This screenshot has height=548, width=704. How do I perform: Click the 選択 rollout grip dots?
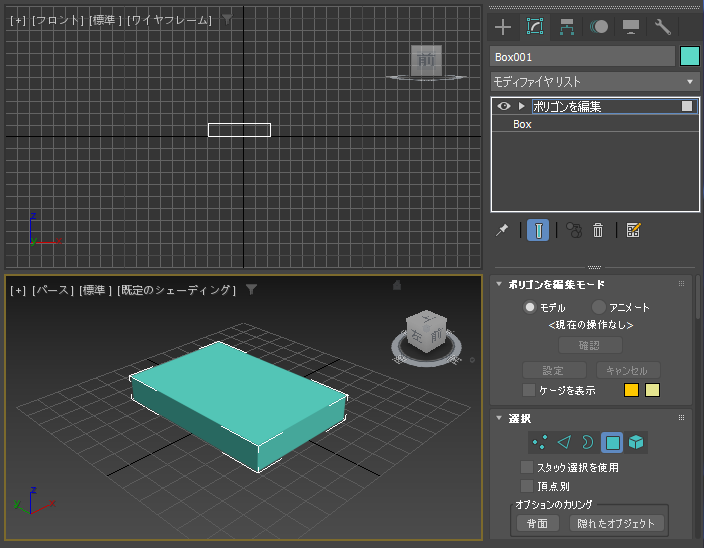click(x=681, y=417)
